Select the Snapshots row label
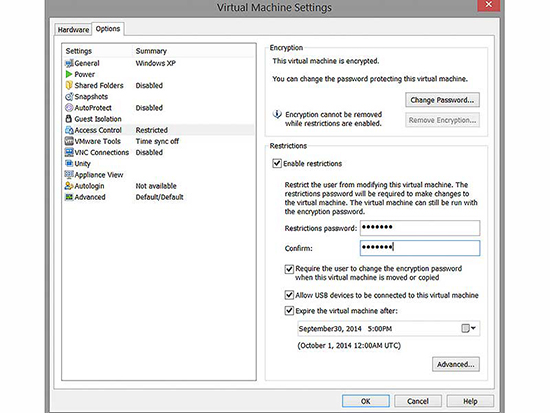Image resolution: width=550 pixels, height=413 pixels. pos(91,96)
